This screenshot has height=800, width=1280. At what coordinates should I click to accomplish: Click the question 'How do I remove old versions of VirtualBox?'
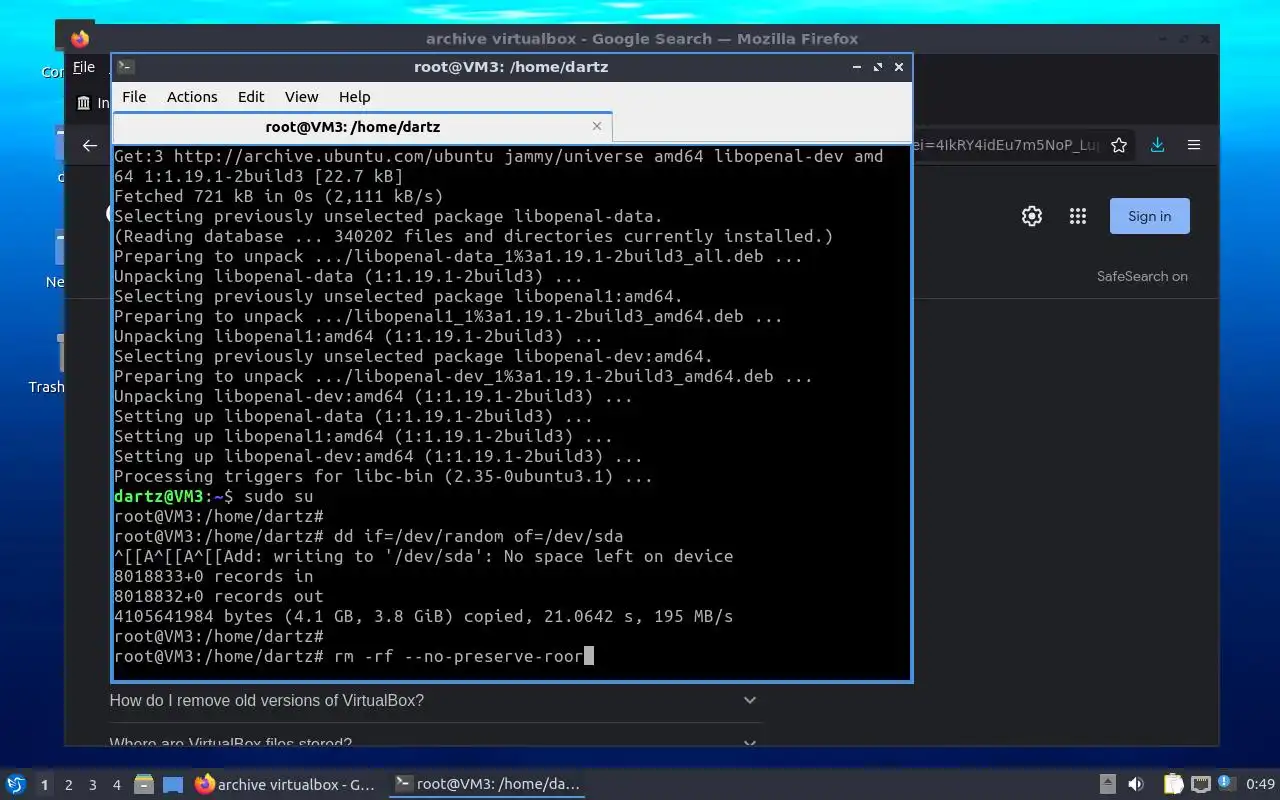267,700
